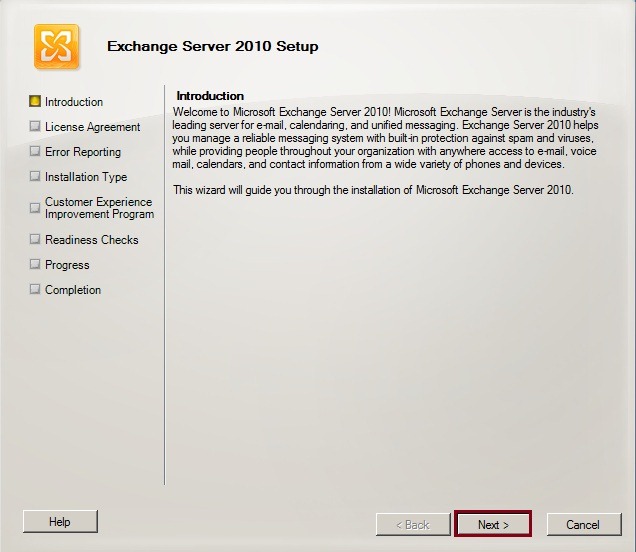636x552 pixels.
Task: Open Help for the setup wizard
Action: click(60, 521)
